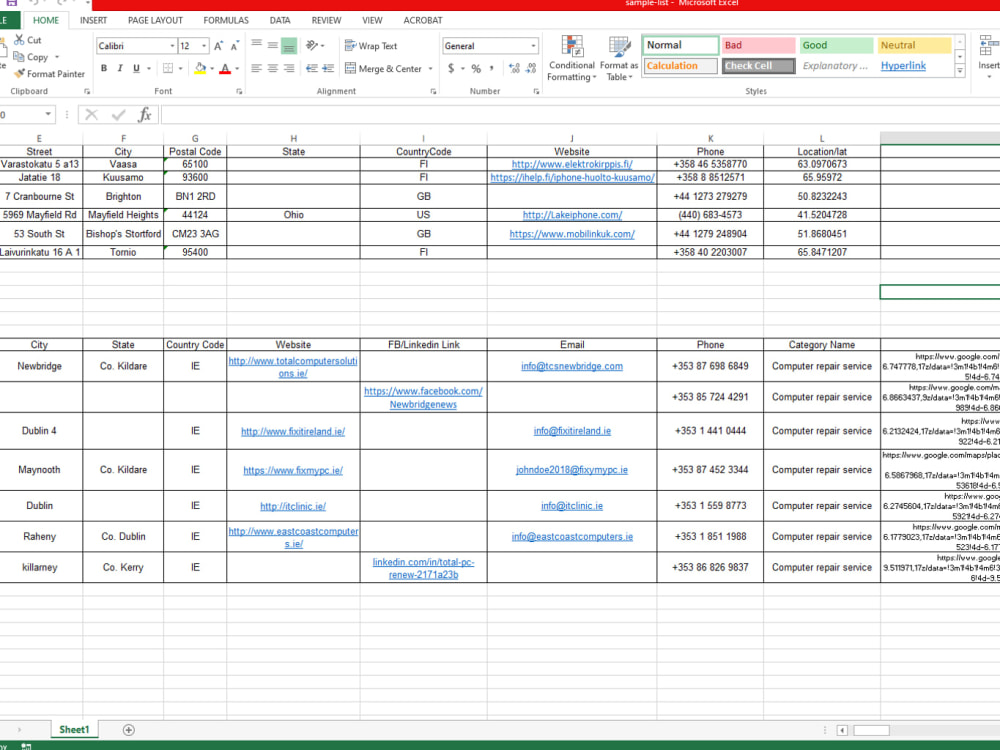Apply Percent Style format

pyautogui.click(x=476, y=68)
